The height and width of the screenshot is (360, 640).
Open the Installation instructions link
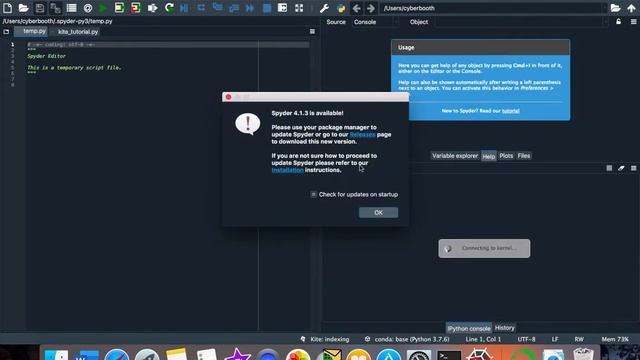click(287, 170)
